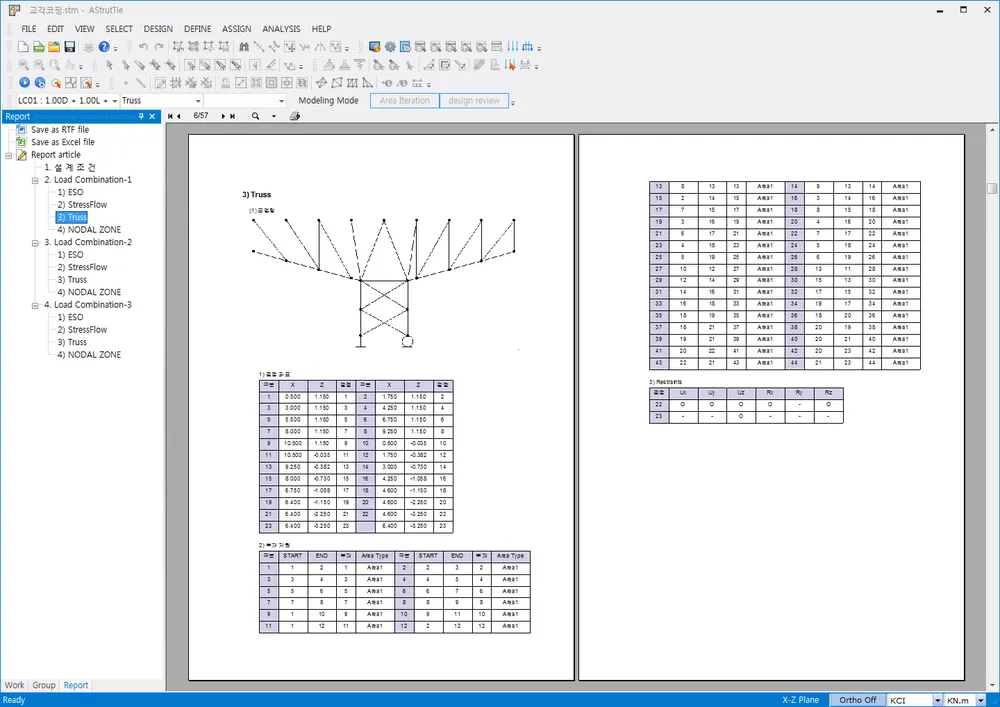This screenshot has width=1000, height=707.
Task: Open the ASSIGN menu
Action: (x=237, y=29)
